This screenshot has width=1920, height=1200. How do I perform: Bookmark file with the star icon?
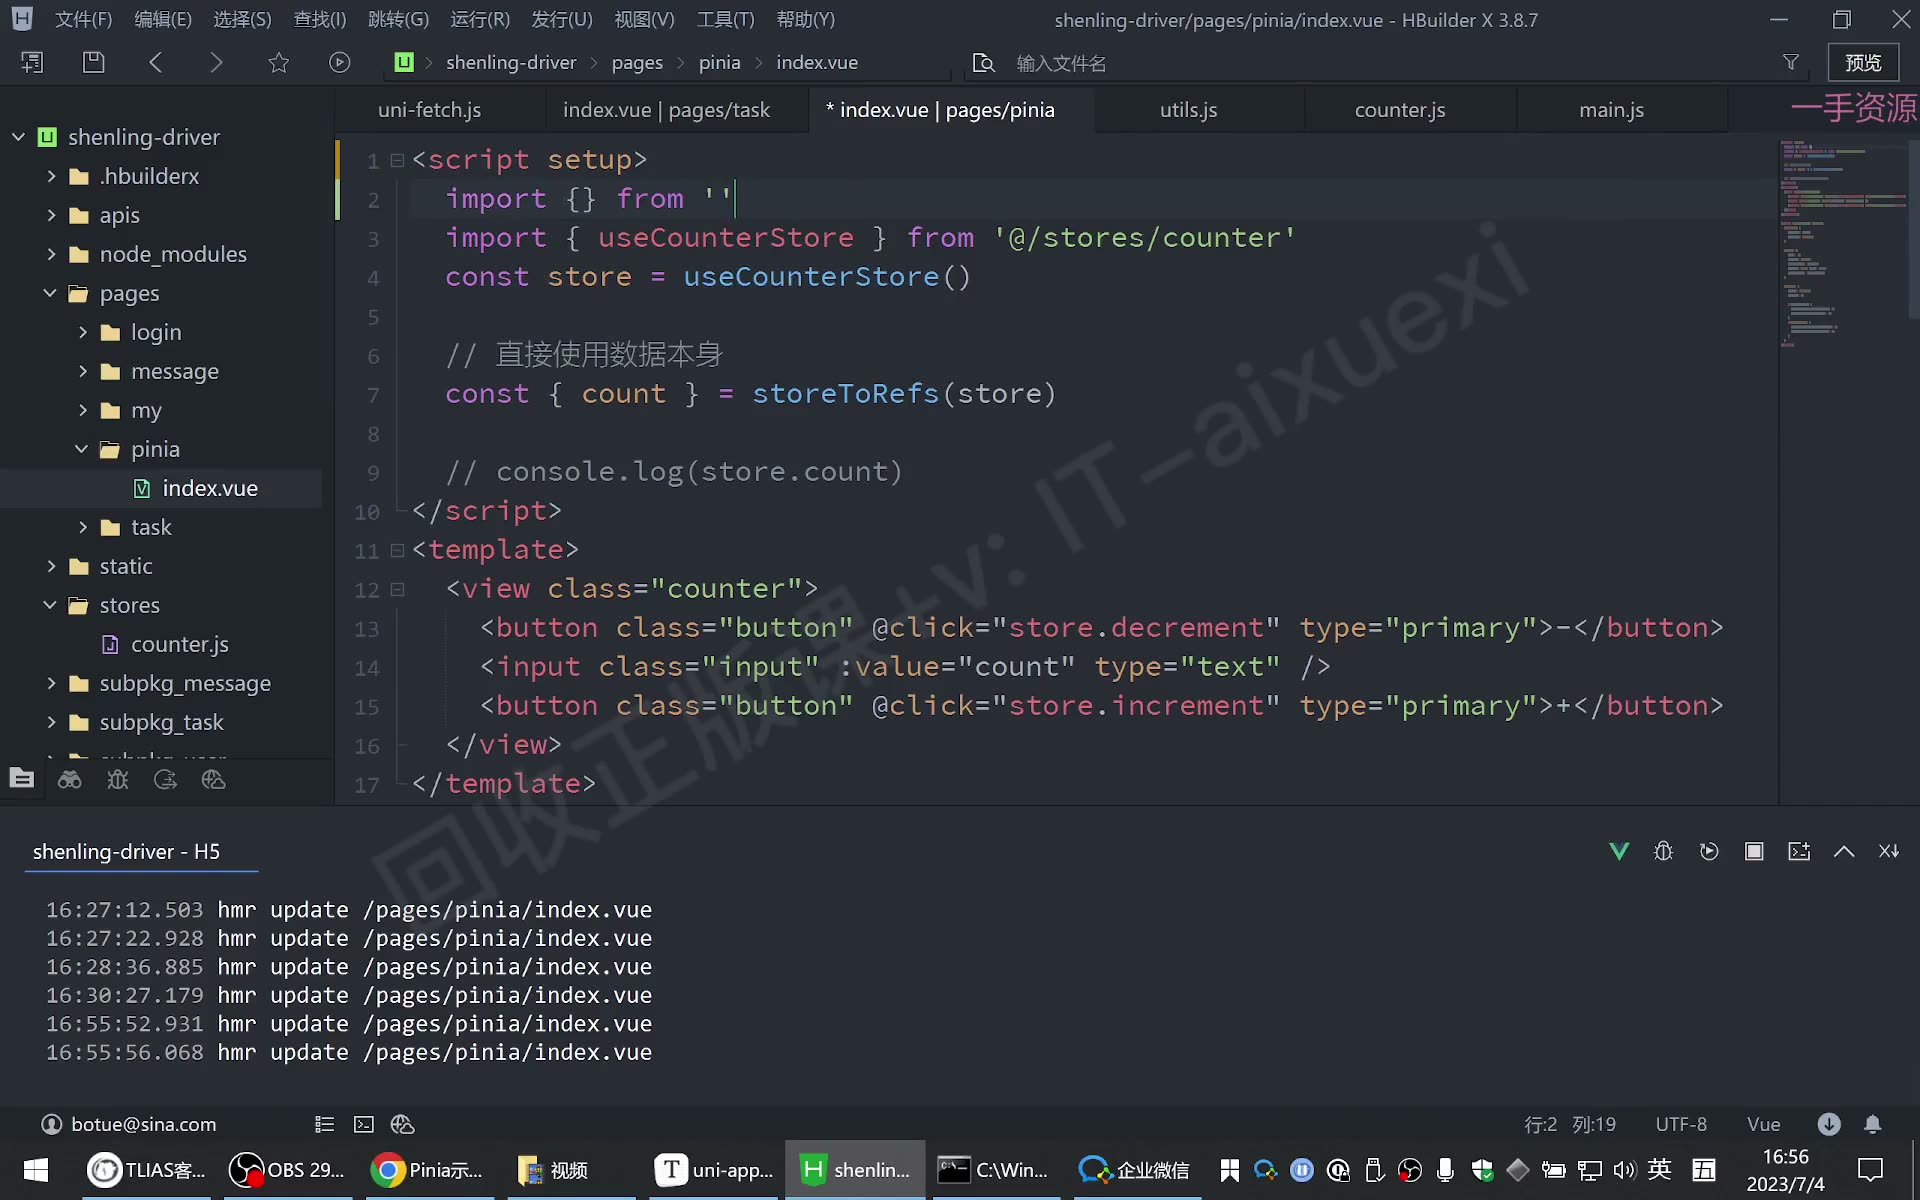[278, 62]
